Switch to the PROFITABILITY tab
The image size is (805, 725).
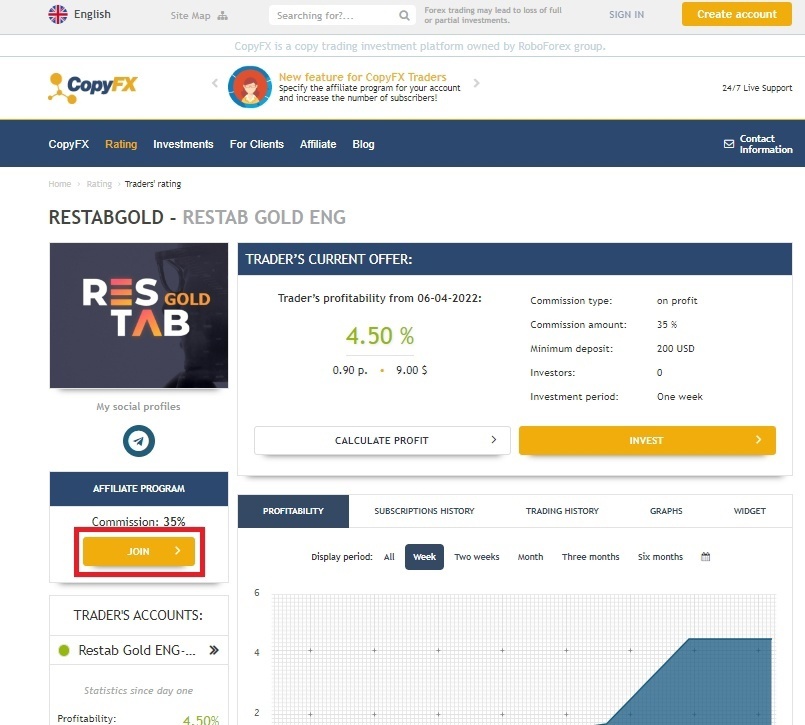293,511
